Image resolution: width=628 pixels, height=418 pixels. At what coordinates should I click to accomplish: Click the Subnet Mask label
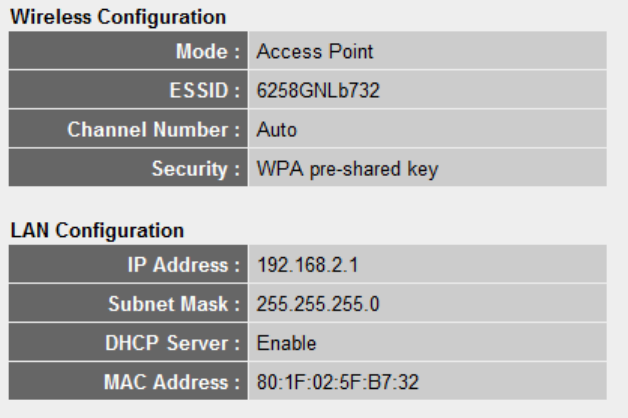click(x=174, y=304)
